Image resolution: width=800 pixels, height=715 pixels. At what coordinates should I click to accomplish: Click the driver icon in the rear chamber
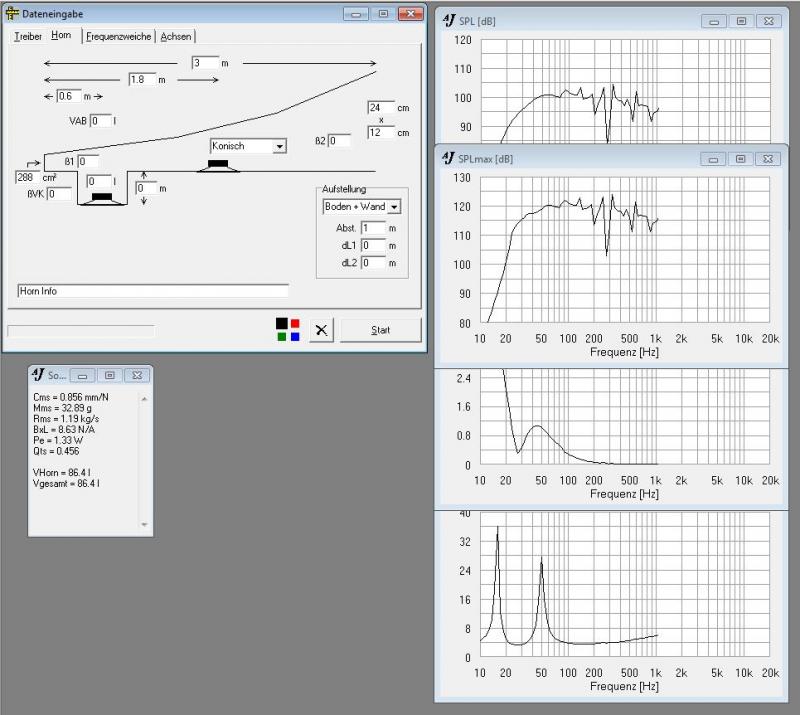[x=102, y=198]
